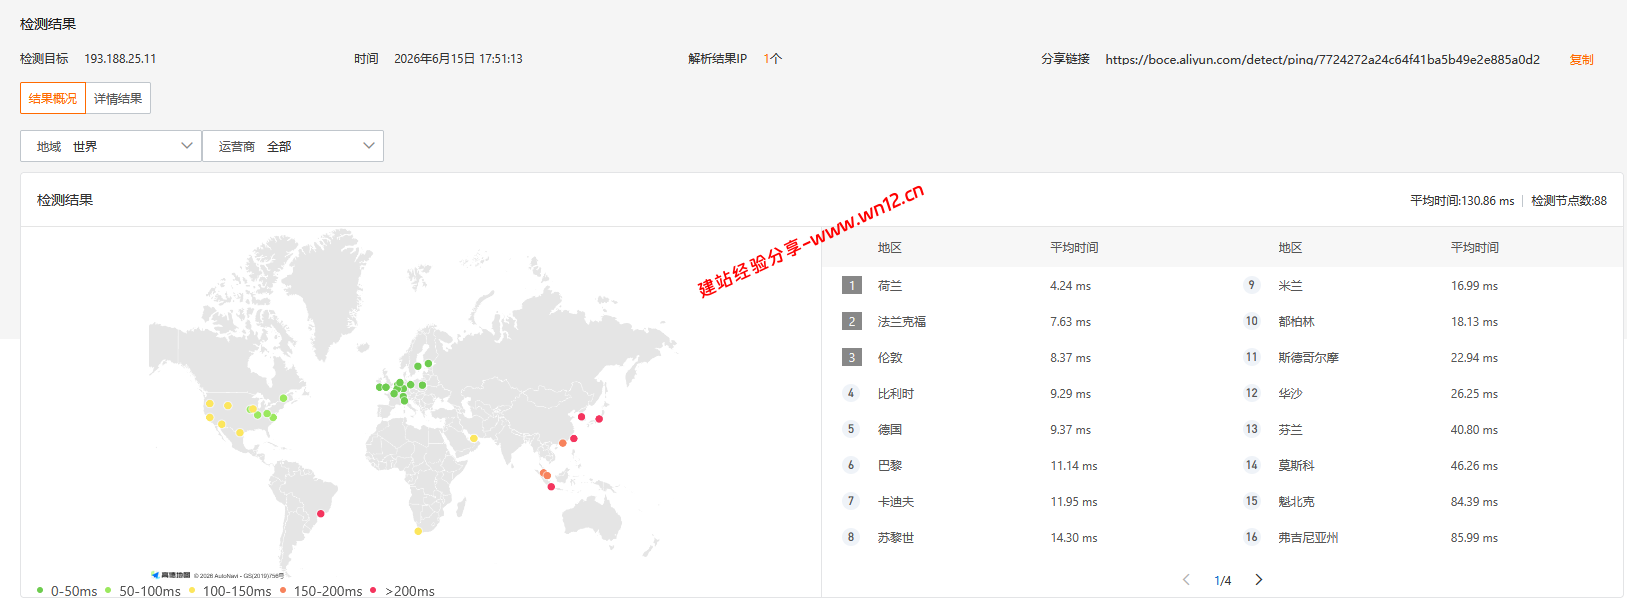Click the 米兰 region name

pyautogui.click(x=1290, y=286)
